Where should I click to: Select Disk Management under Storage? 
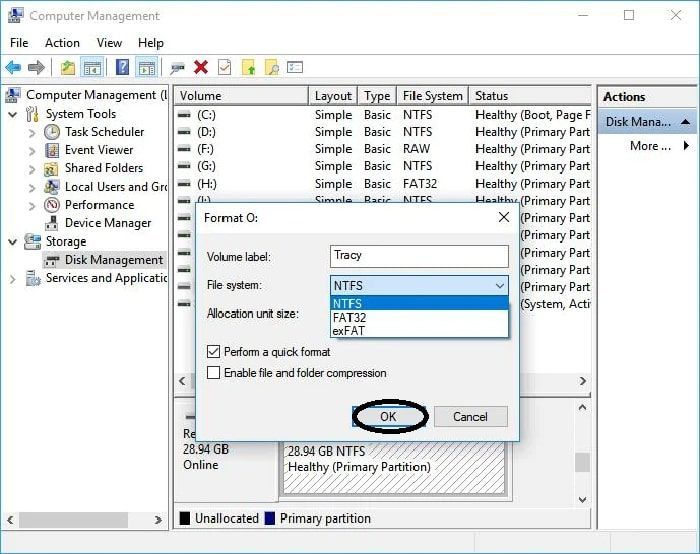pyautogui.click(x=114, y=260)
